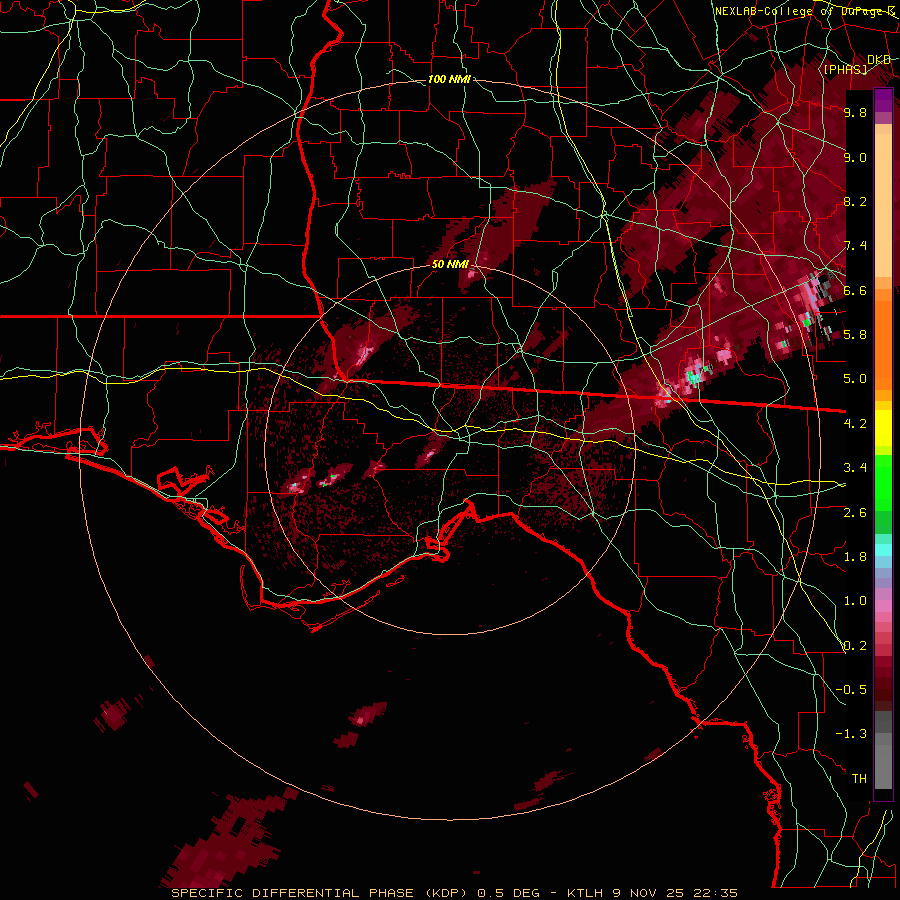
Task: Click the 9.0 value on the color scale
Action: pyautogui.click(x=855, y=157)
